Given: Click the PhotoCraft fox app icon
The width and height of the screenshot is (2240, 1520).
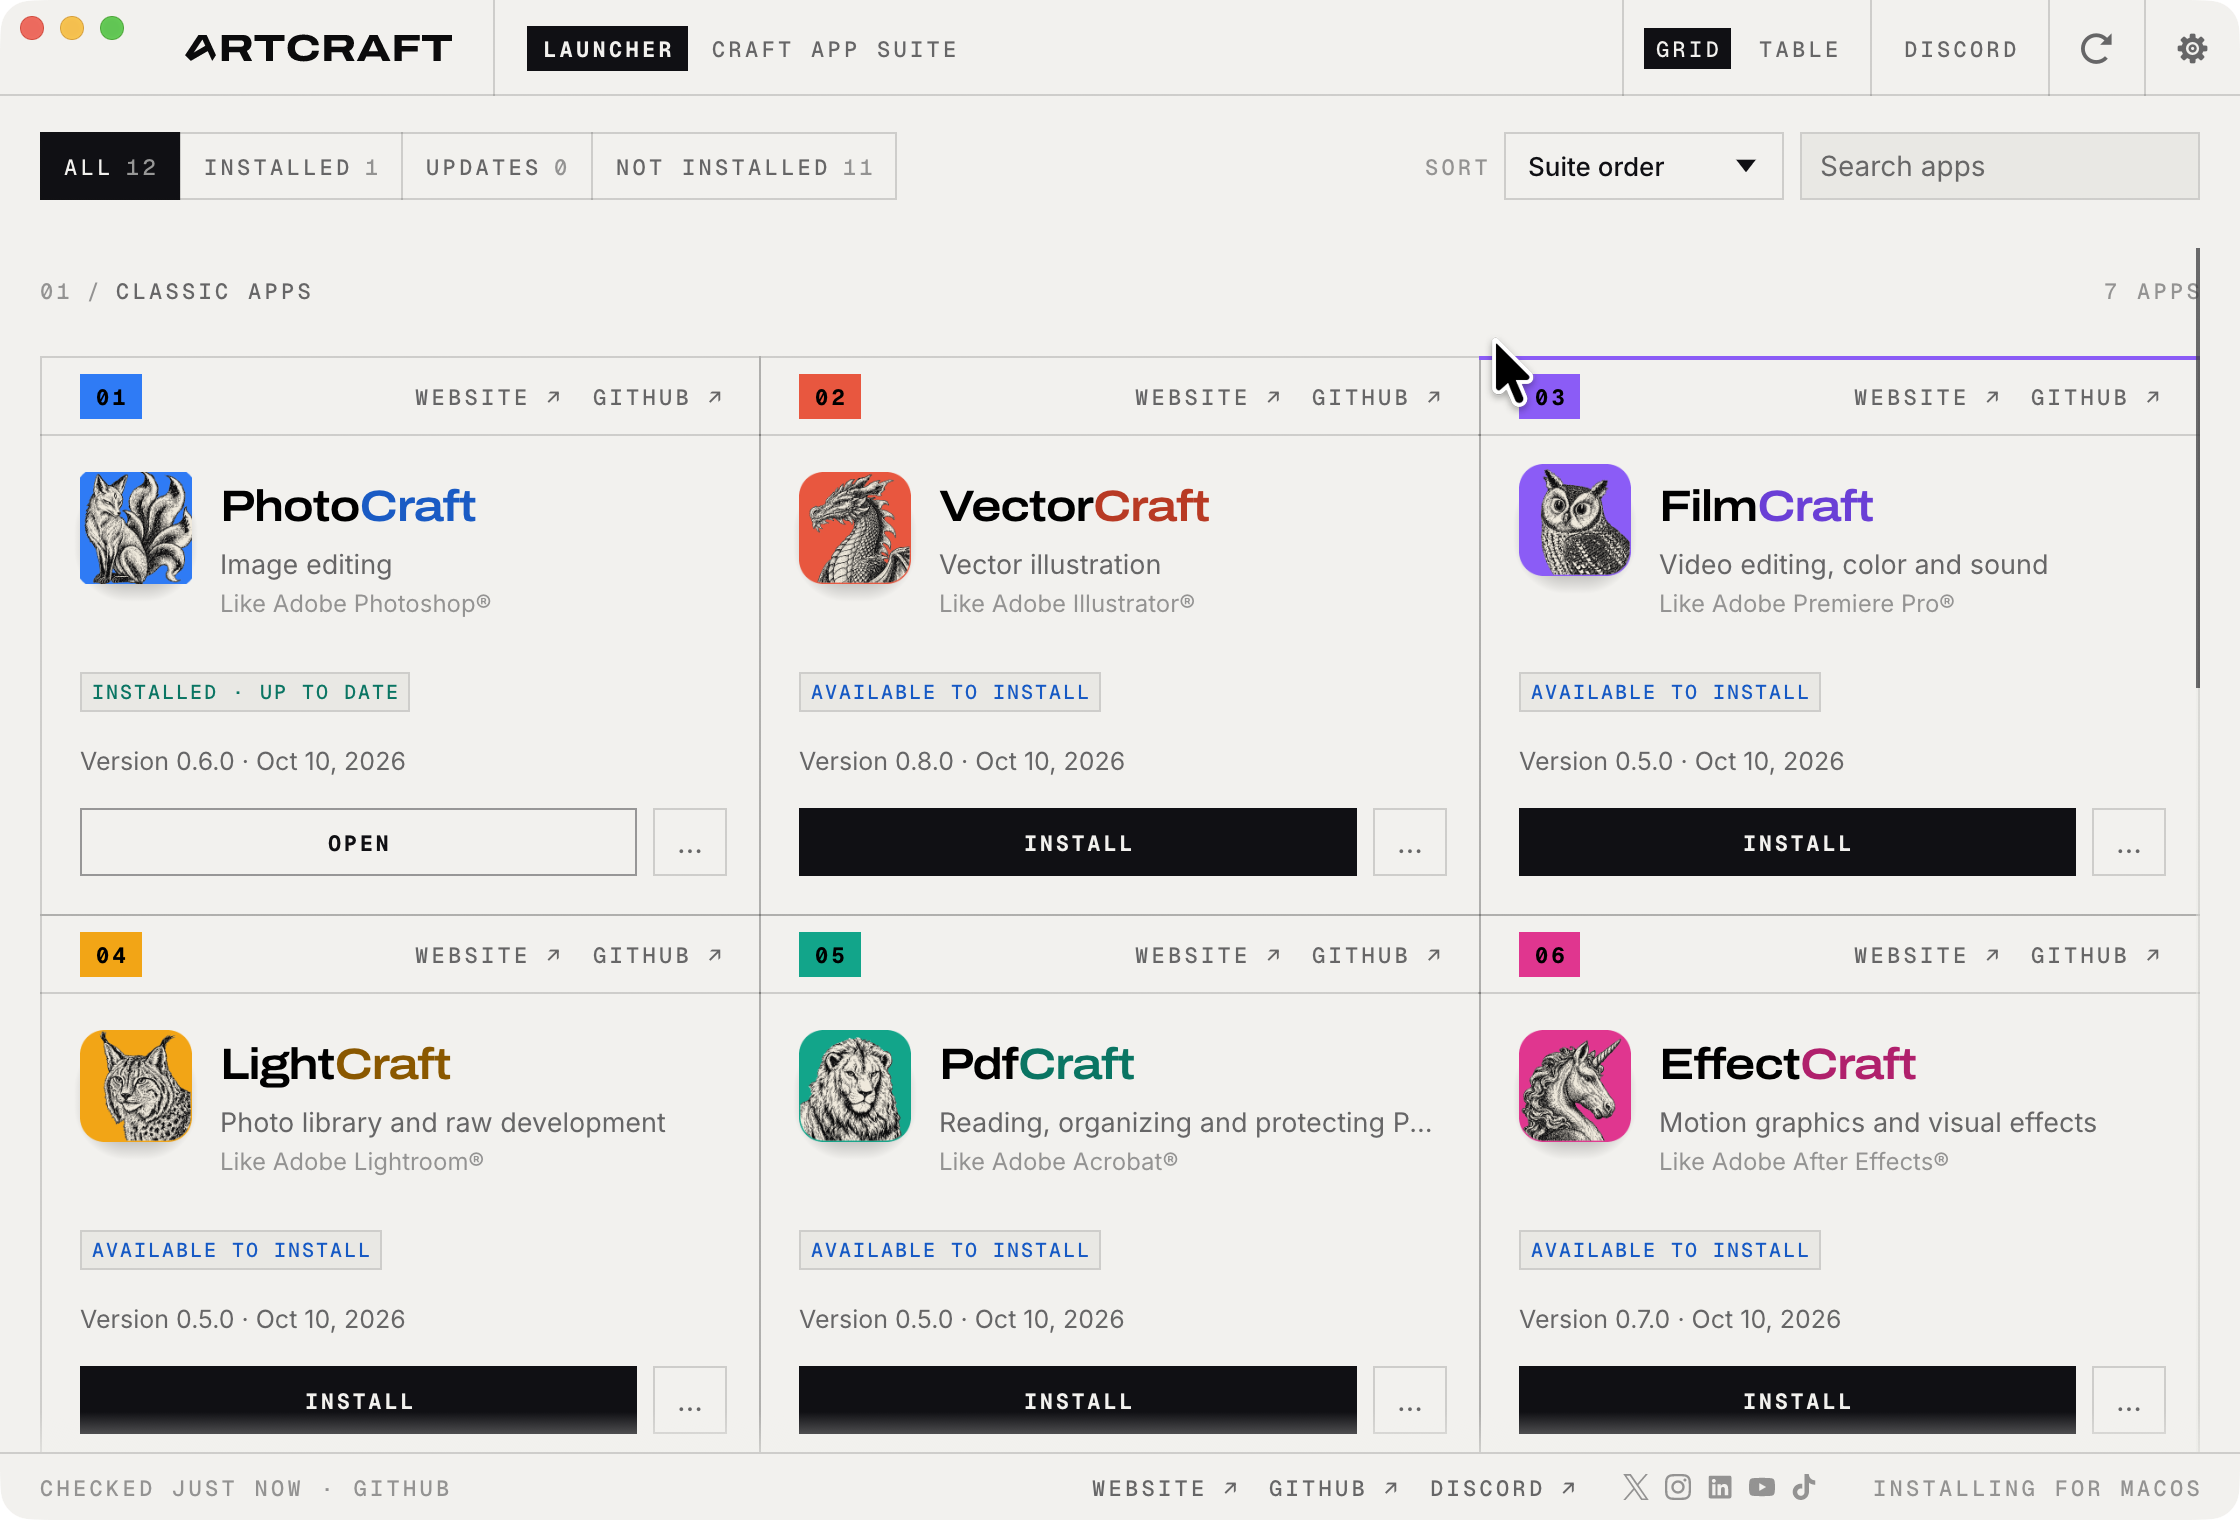Looking at the screenshot, I should click(x=136, y=528).
